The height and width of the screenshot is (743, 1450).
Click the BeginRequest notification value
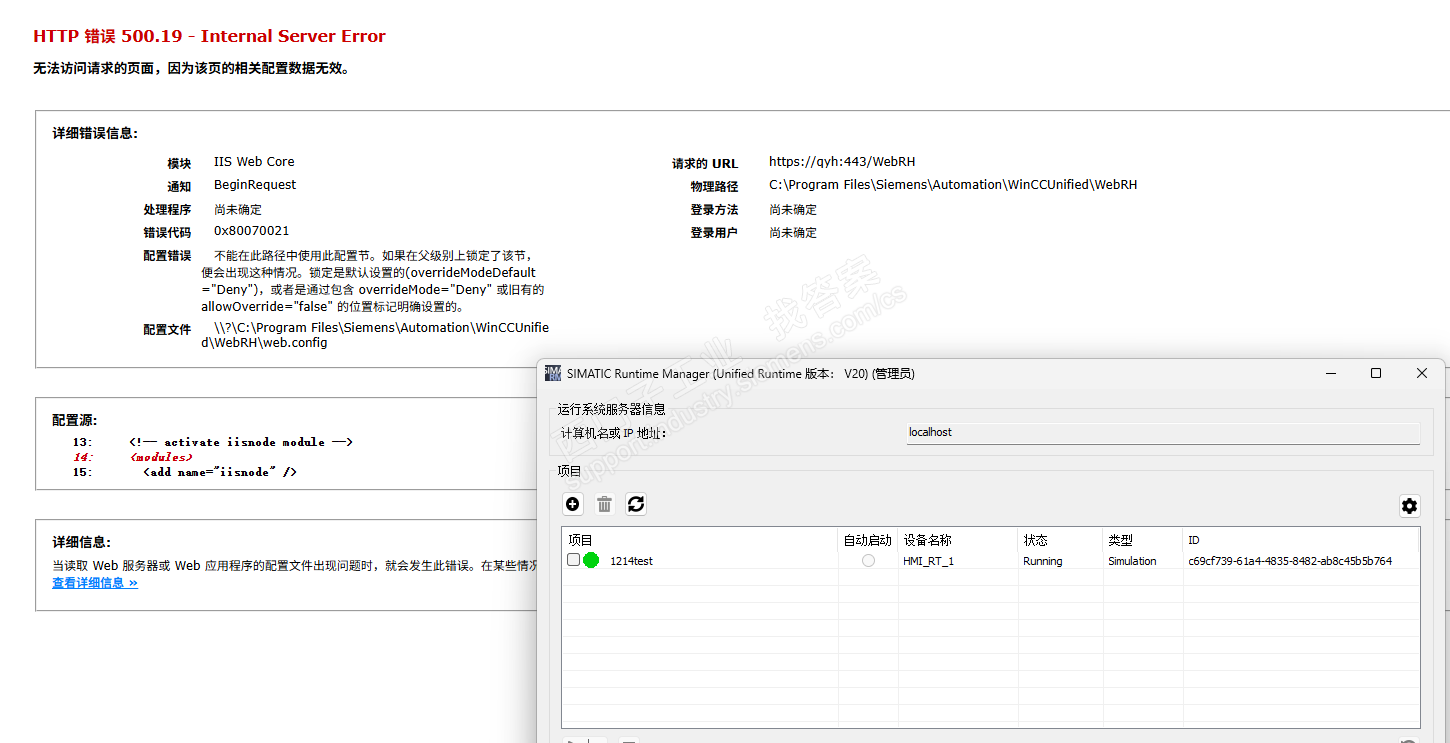(255, 185)
